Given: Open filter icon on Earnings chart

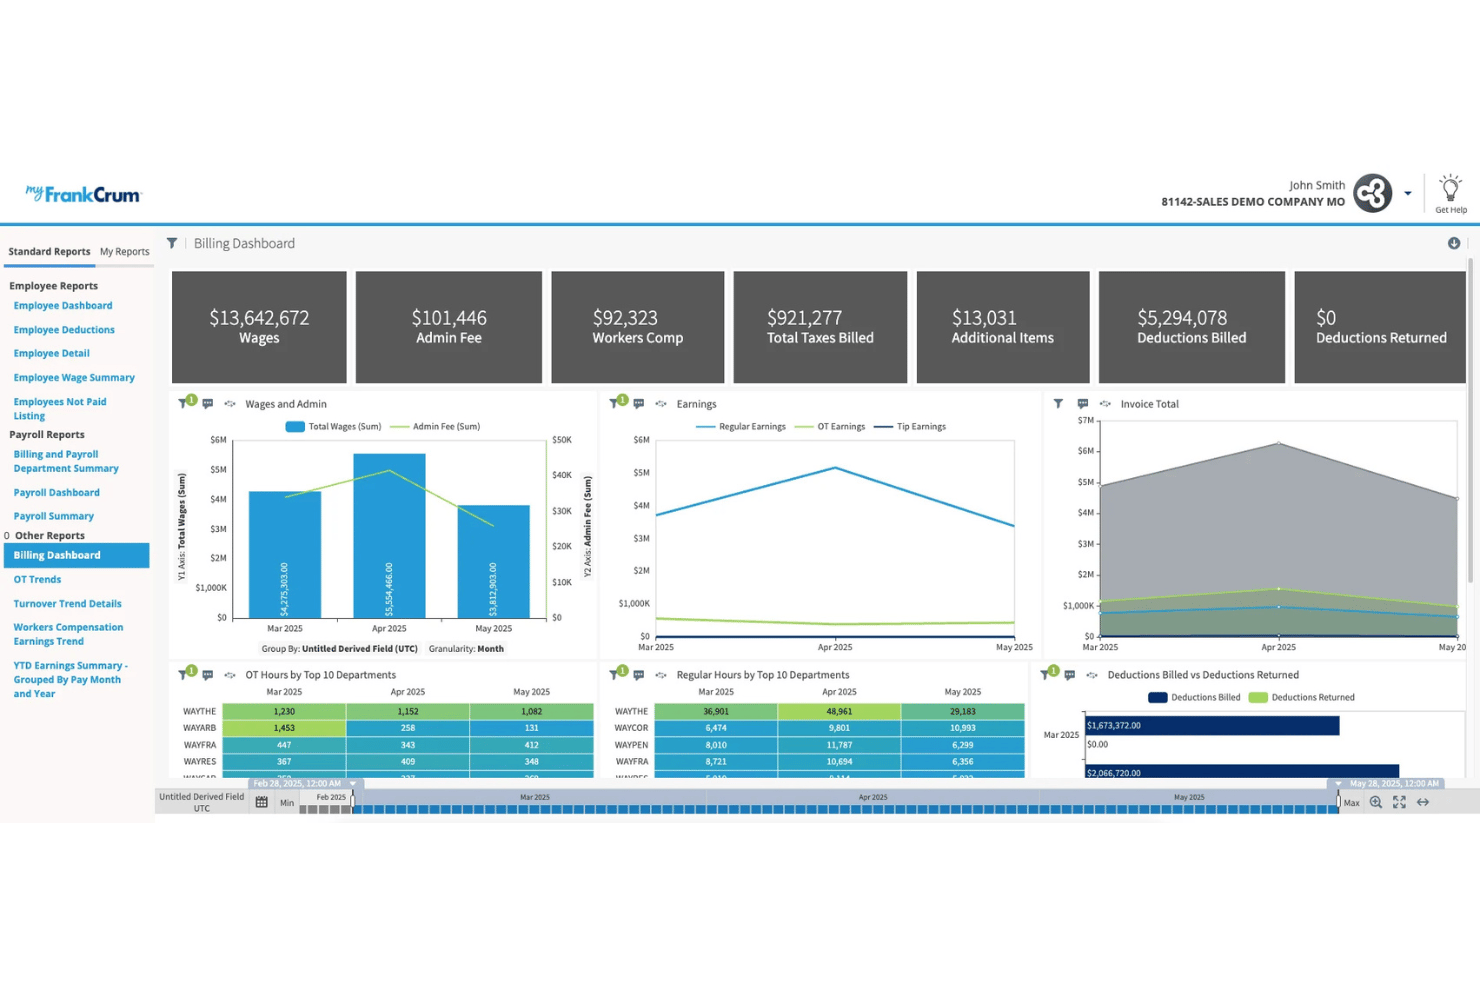Looking at the screenshot, I should pyautogui.click(x=614, y=404).
